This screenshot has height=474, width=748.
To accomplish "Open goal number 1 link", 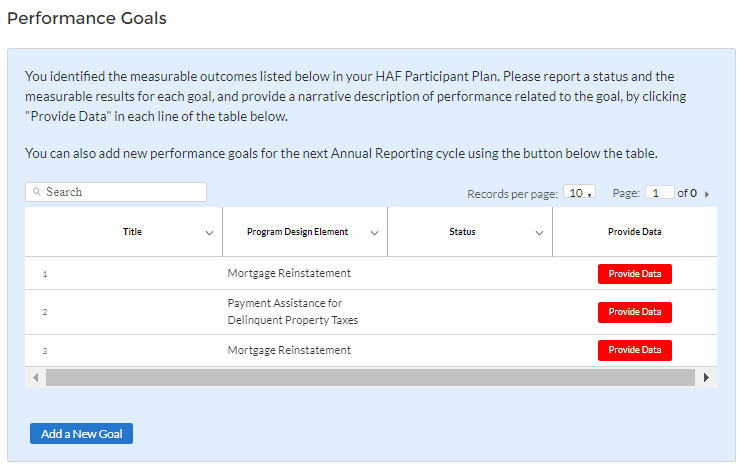I will 45,274.
